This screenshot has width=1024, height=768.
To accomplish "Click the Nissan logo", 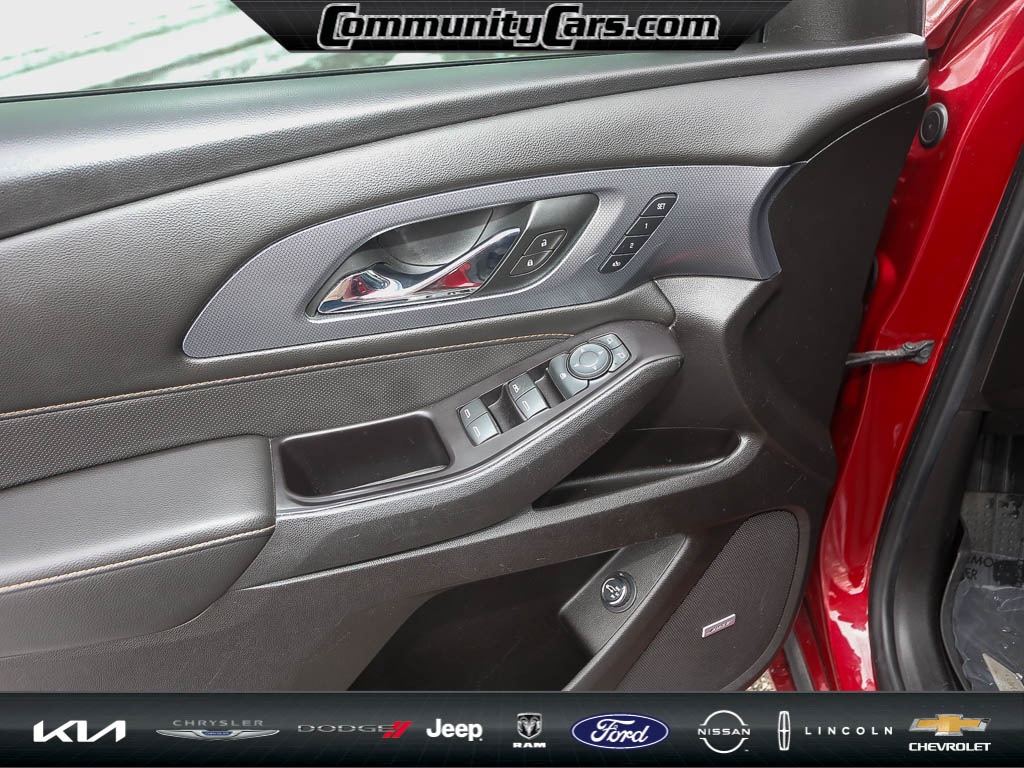I will 724,731.
